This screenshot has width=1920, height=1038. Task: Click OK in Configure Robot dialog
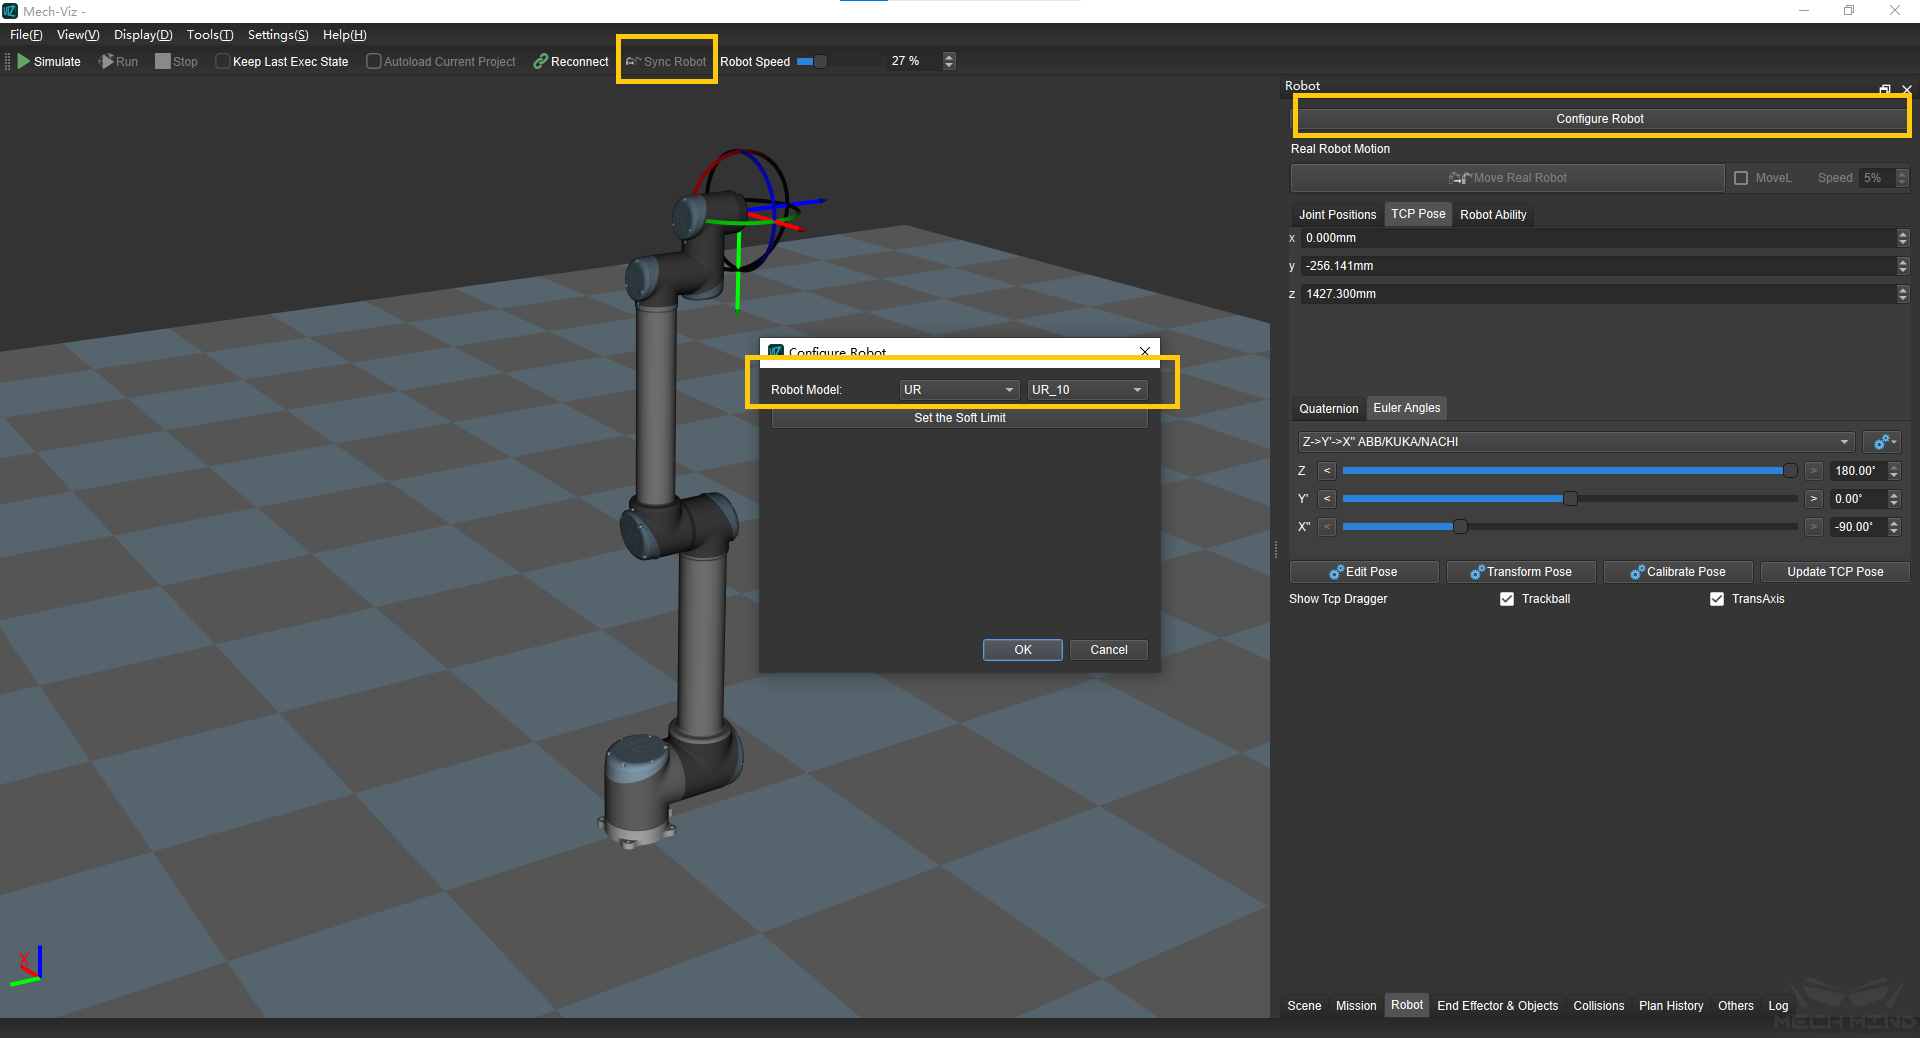click(1022, 650)
